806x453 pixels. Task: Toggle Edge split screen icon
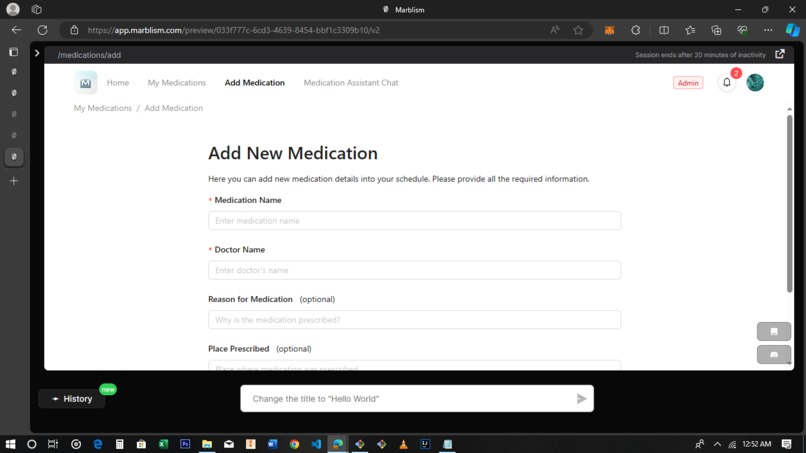[x=664, y=30]
